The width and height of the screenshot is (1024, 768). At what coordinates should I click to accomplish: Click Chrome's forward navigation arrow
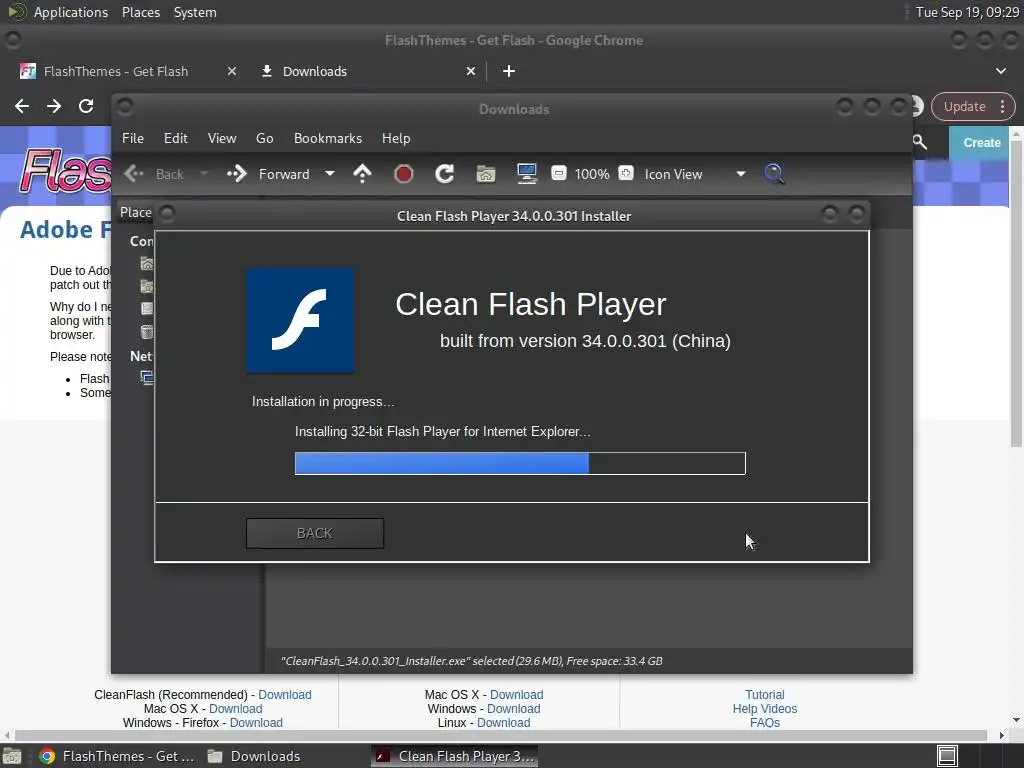tap(54, 106)
